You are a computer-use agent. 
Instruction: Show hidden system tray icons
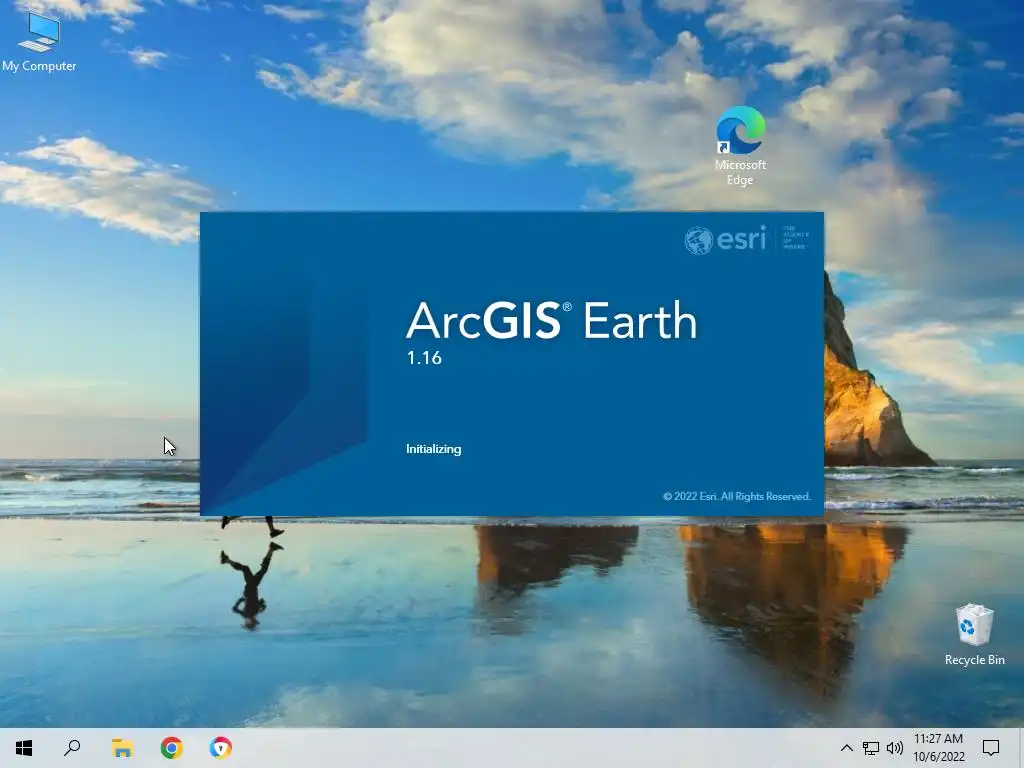point(846,748)
